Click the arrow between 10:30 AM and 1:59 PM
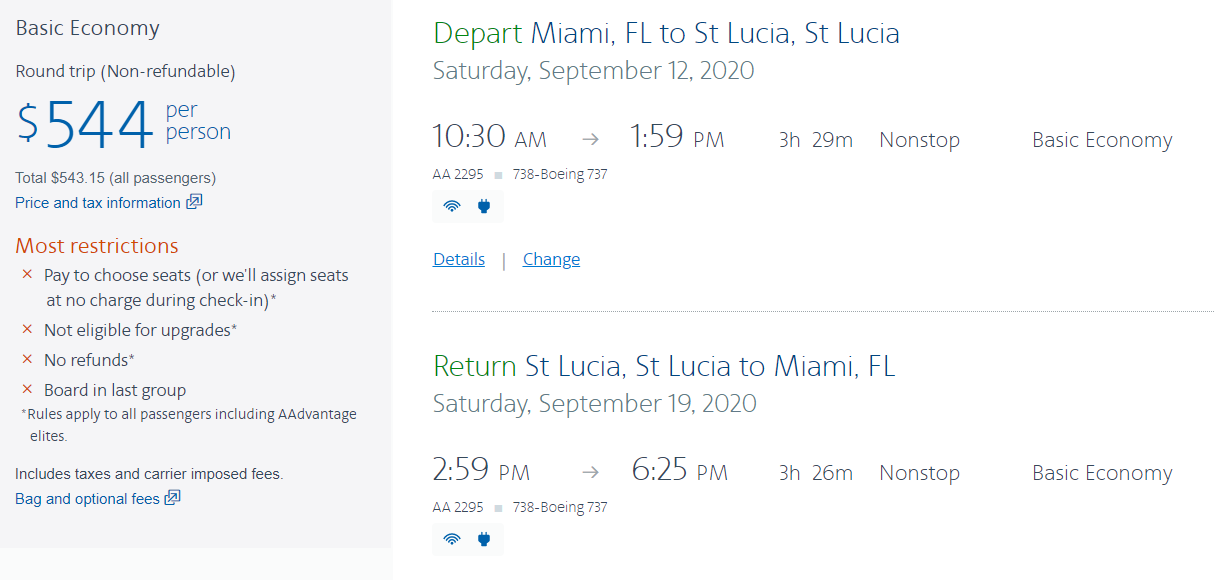The width and height of the screenshot is (1215, 580). [591, 140]
